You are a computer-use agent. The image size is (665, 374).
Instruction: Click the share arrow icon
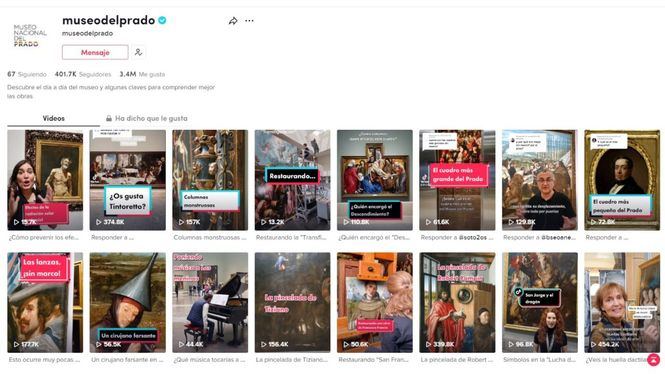click(233, 21)
